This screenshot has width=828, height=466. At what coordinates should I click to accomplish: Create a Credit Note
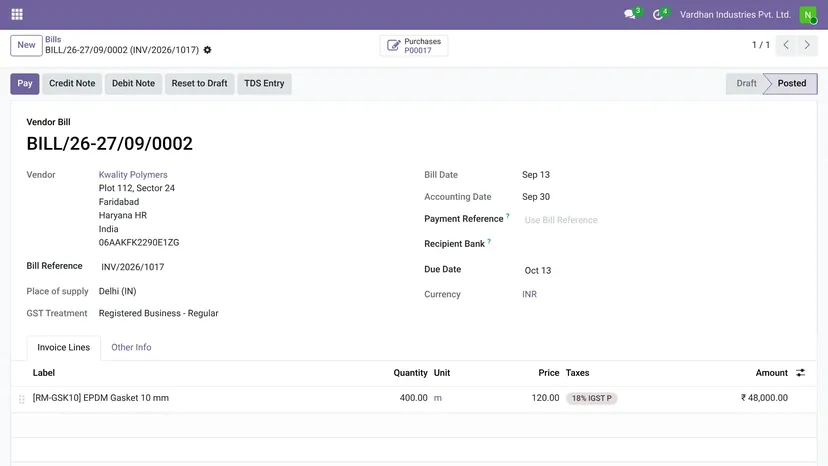(x=72, y=83)
